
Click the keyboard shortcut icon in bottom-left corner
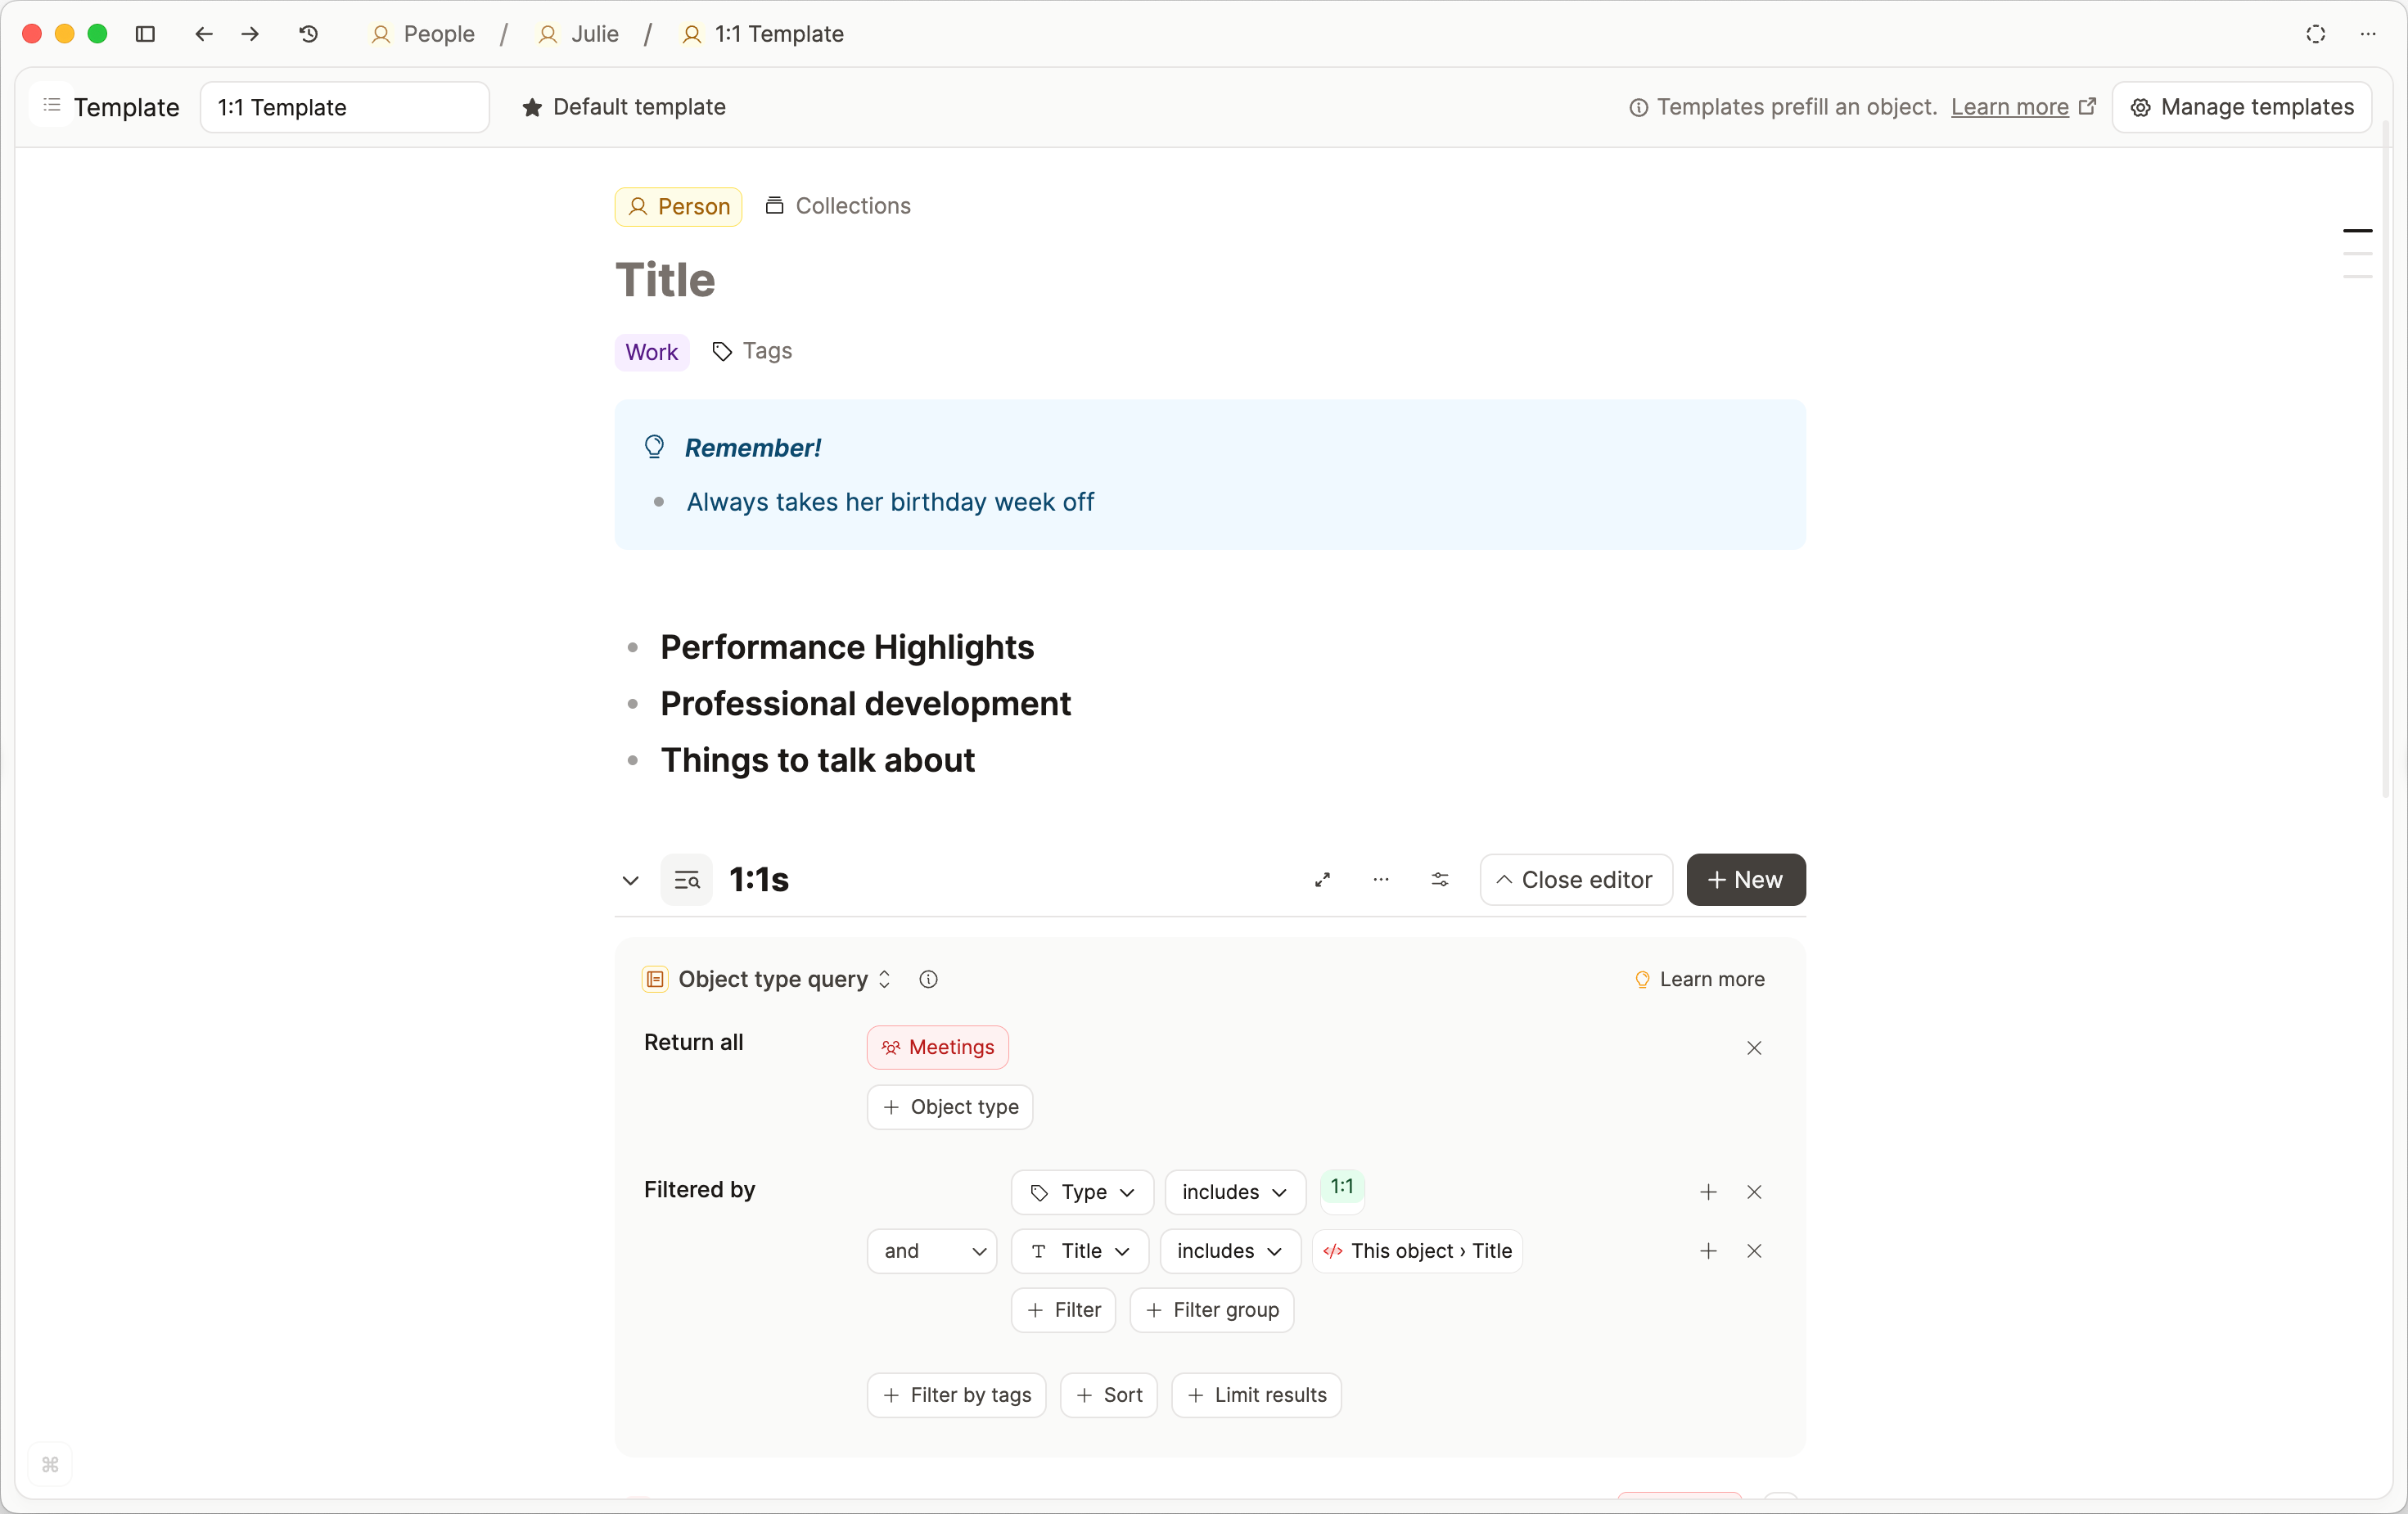coord(50,1464)
